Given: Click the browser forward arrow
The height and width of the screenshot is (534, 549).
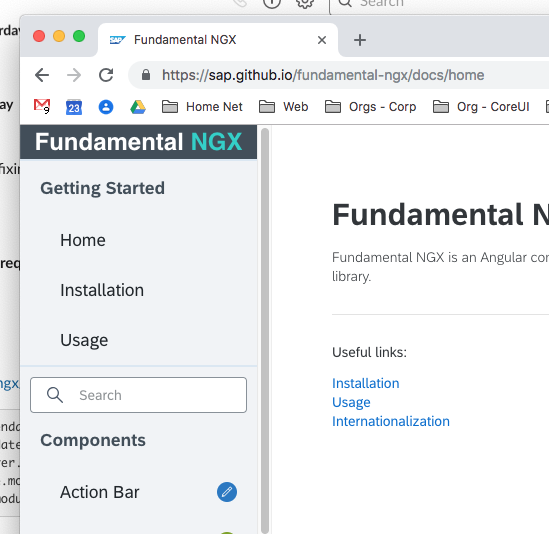Looking at the screenshot, I should [74, 75].
